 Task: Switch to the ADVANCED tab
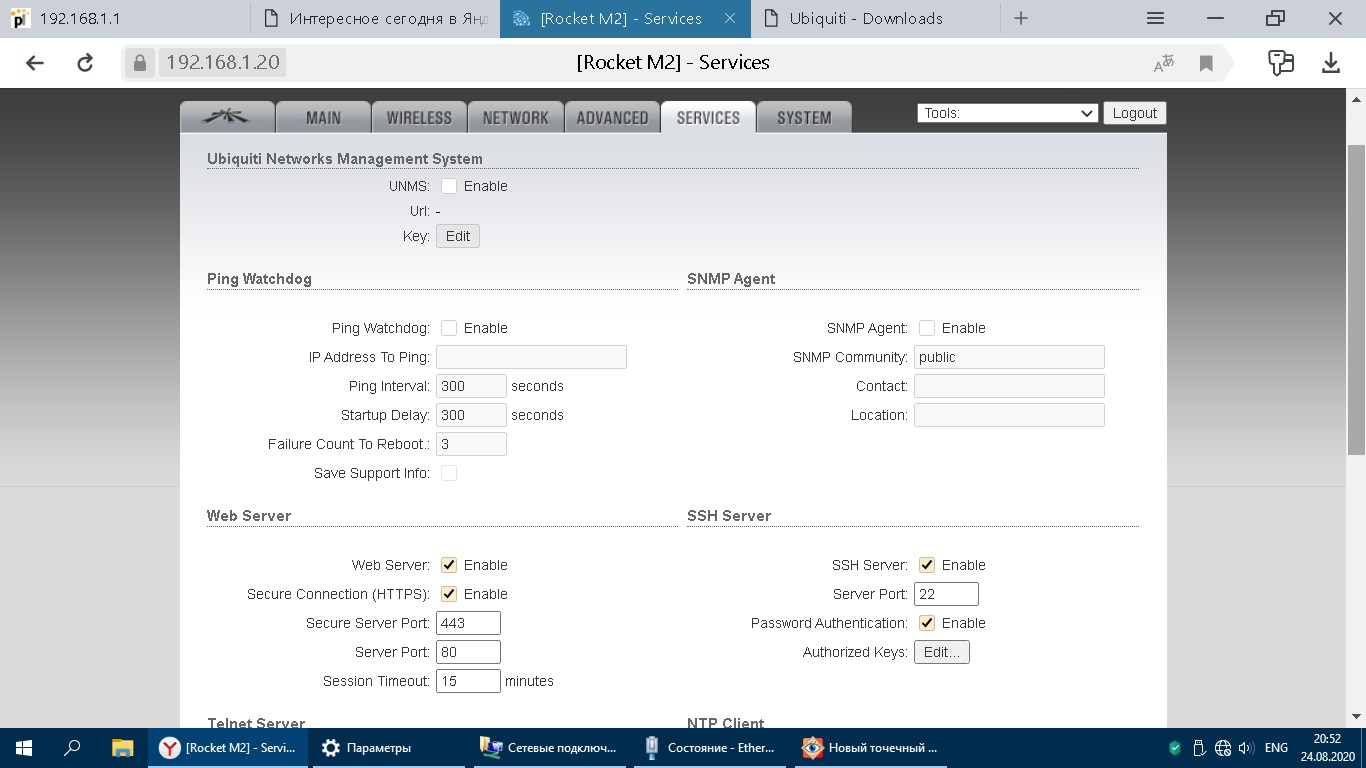(612, 117)
